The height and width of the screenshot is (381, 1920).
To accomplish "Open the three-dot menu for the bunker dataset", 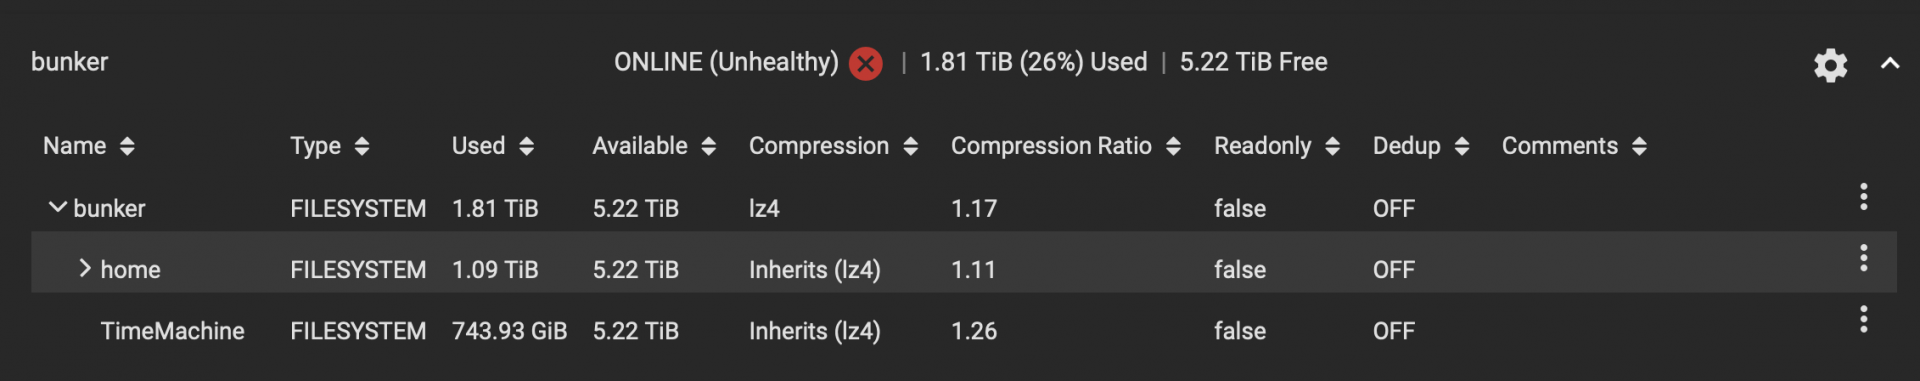I will click(1863, 197).
